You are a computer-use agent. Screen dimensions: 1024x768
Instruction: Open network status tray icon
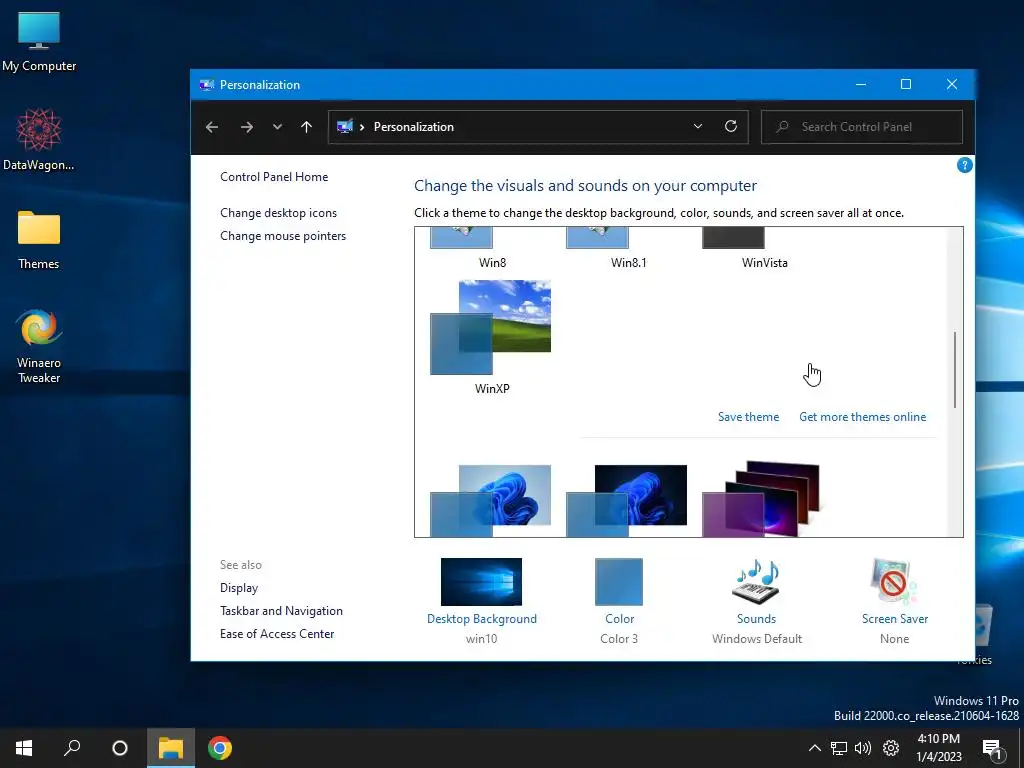click(839, 748)
